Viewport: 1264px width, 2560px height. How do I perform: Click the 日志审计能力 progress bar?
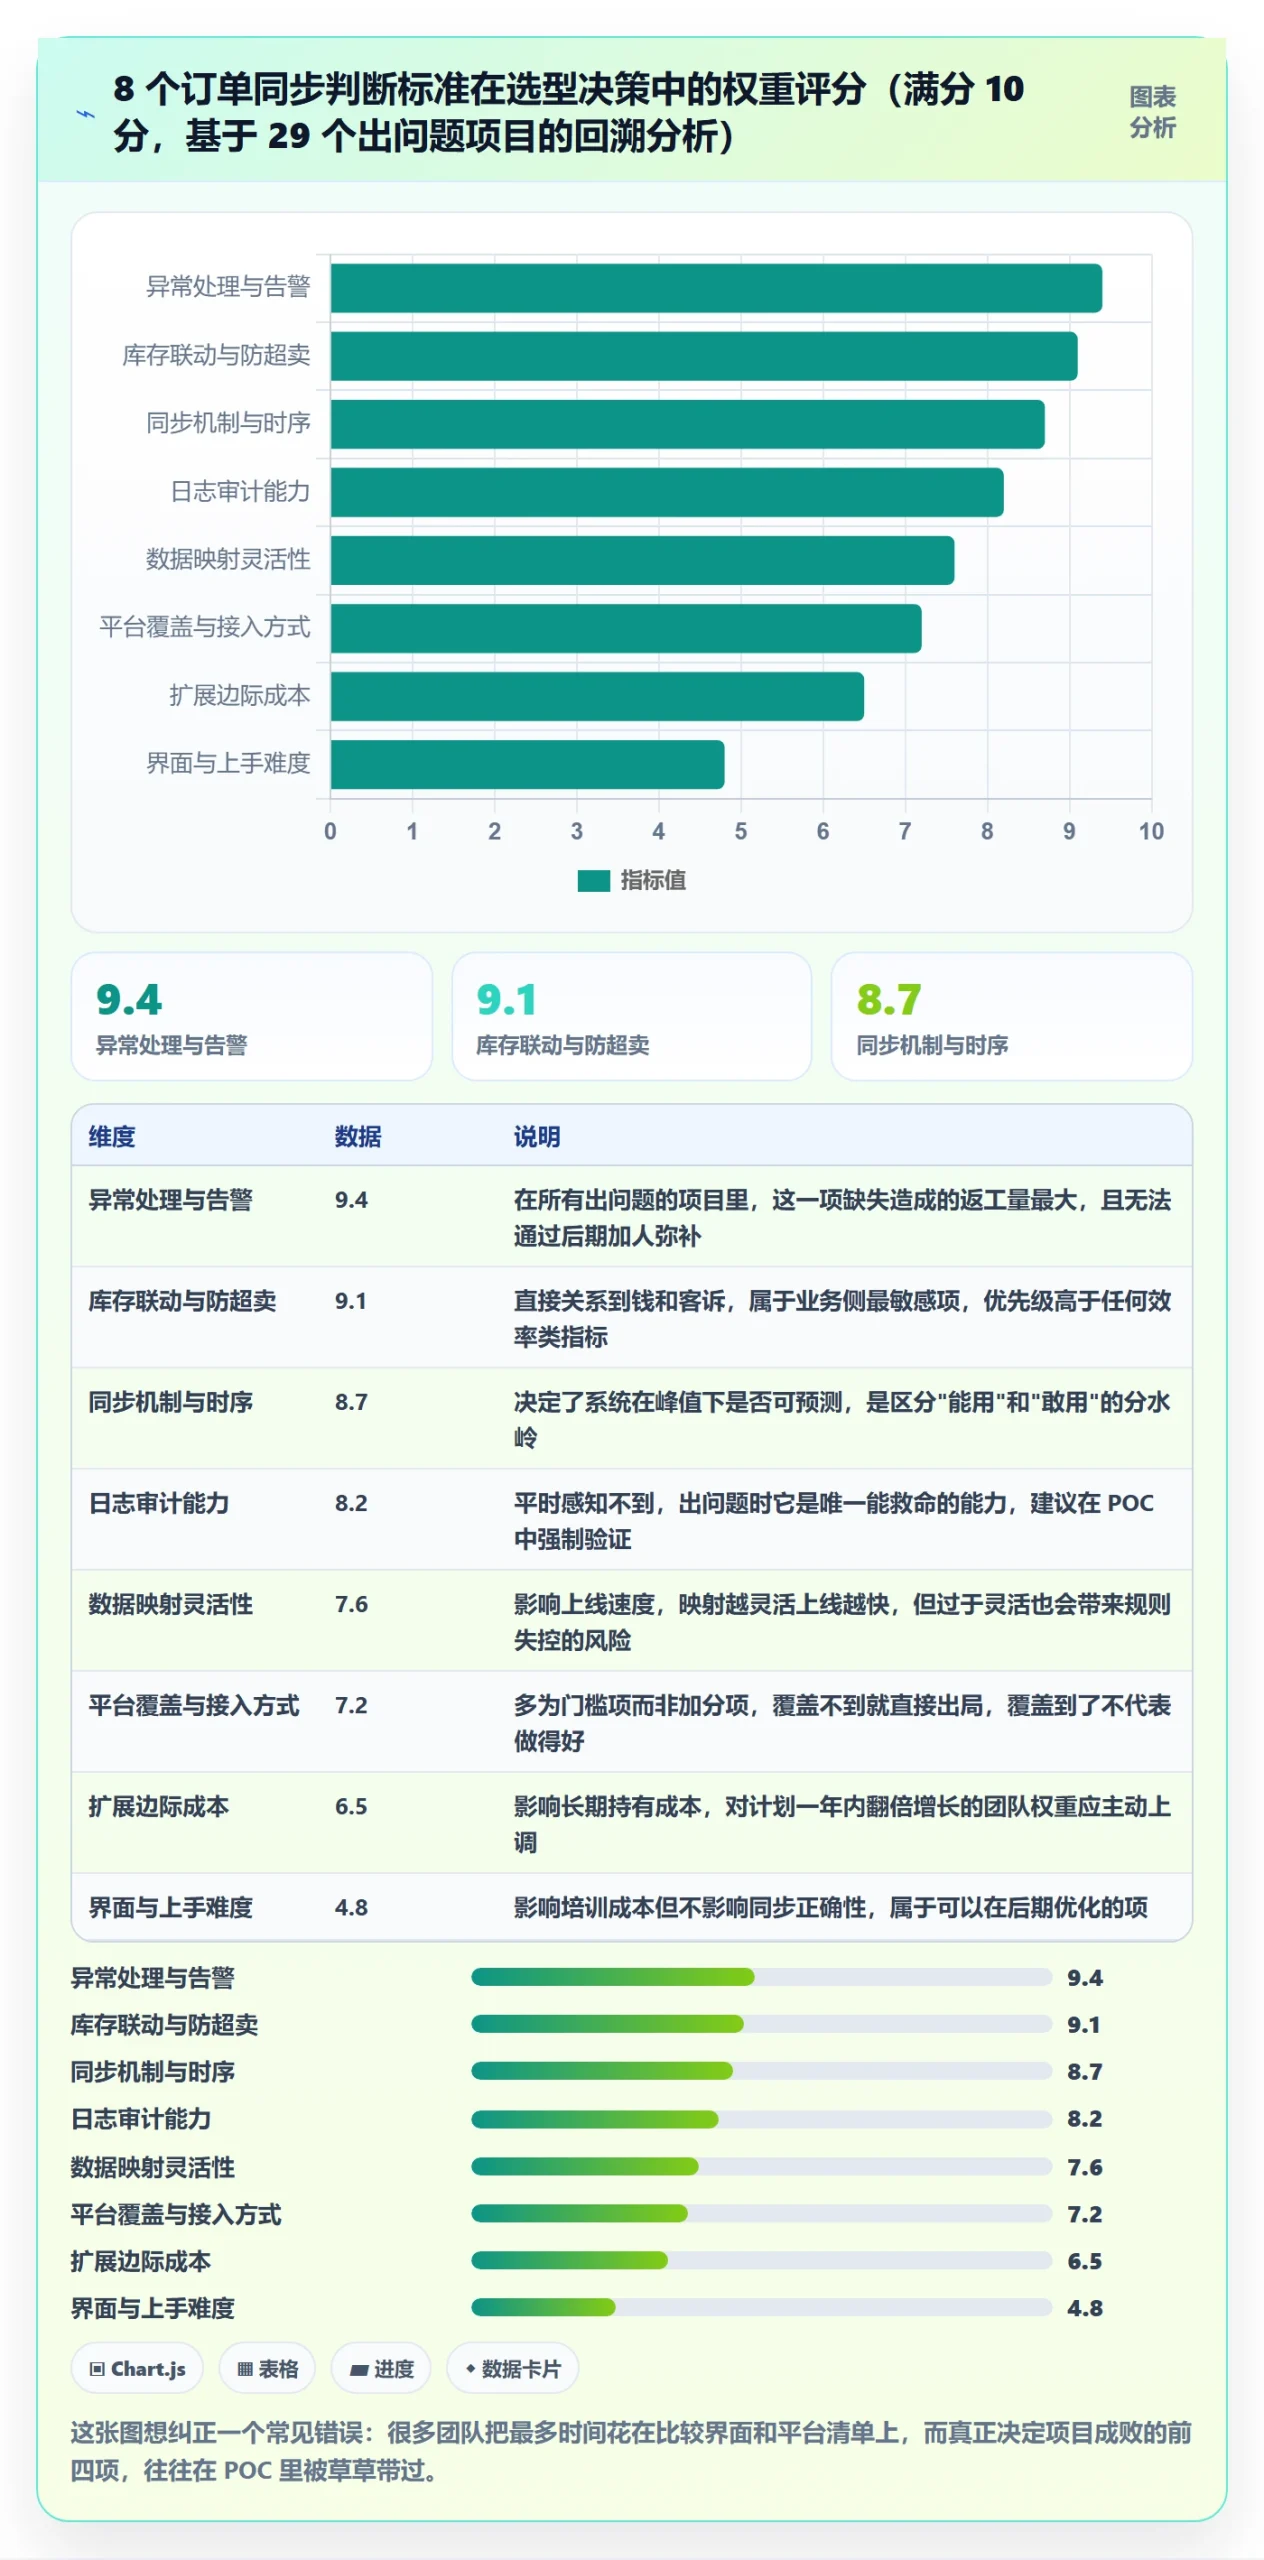point(761,2118)
